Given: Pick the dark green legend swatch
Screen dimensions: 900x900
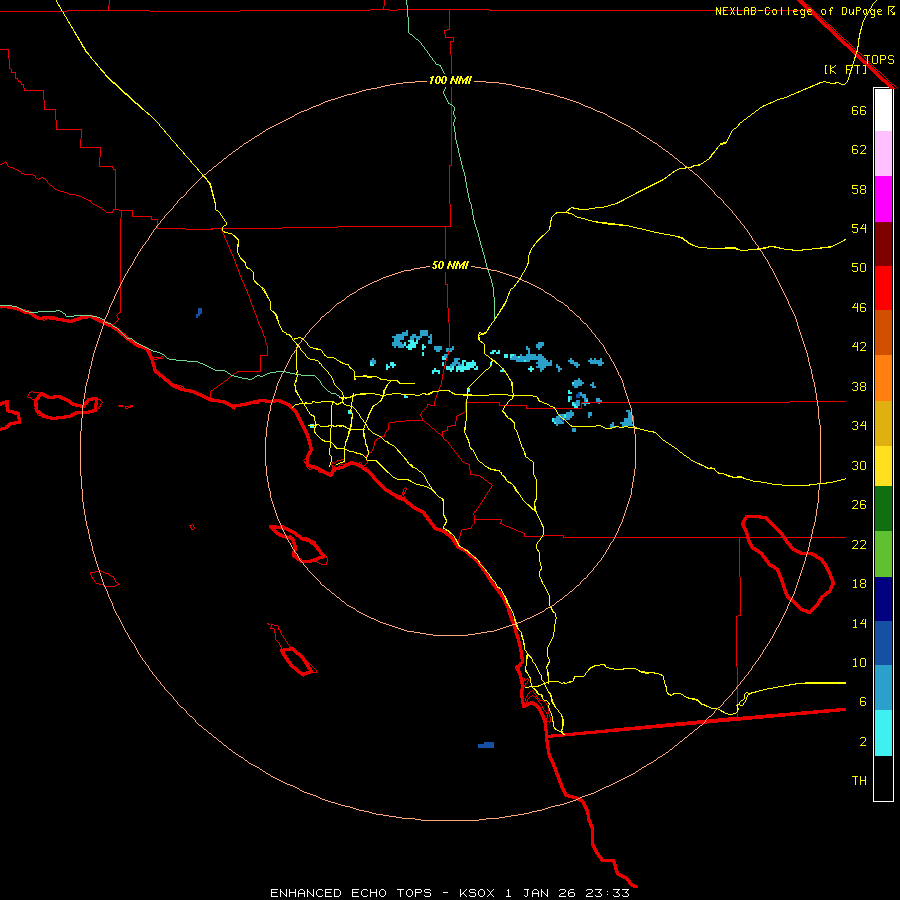Looking at the screenshot, I should [x=883, y=509].
